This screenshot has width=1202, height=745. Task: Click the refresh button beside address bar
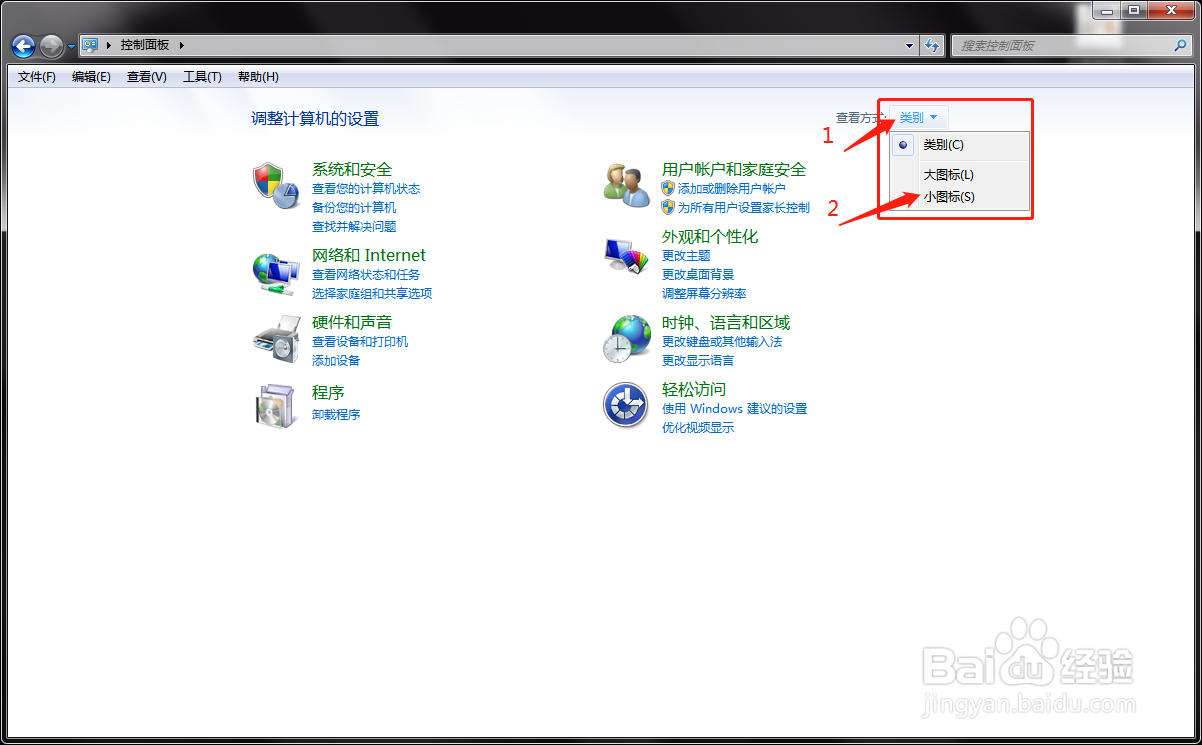tap(933, 45)
